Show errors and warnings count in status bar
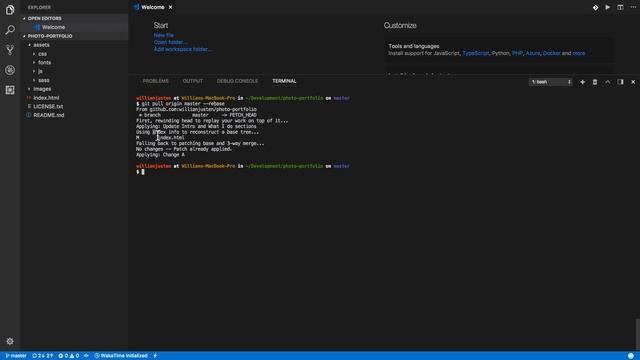Viewport: 640px width, 360px height. [69, 356]
